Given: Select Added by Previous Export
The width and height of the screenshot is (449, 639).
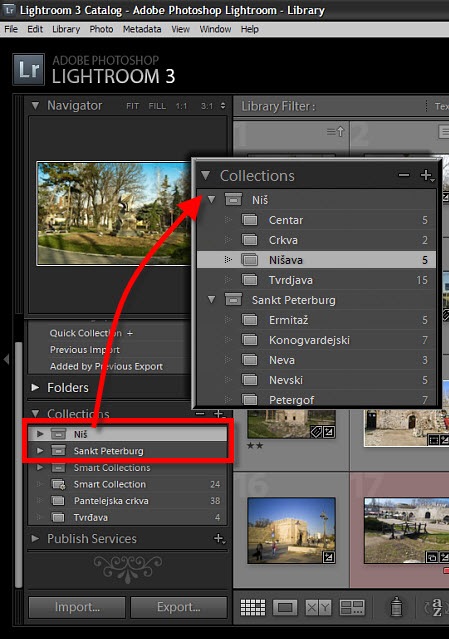Looking at the screenshot, I should [x=106, y=366].
